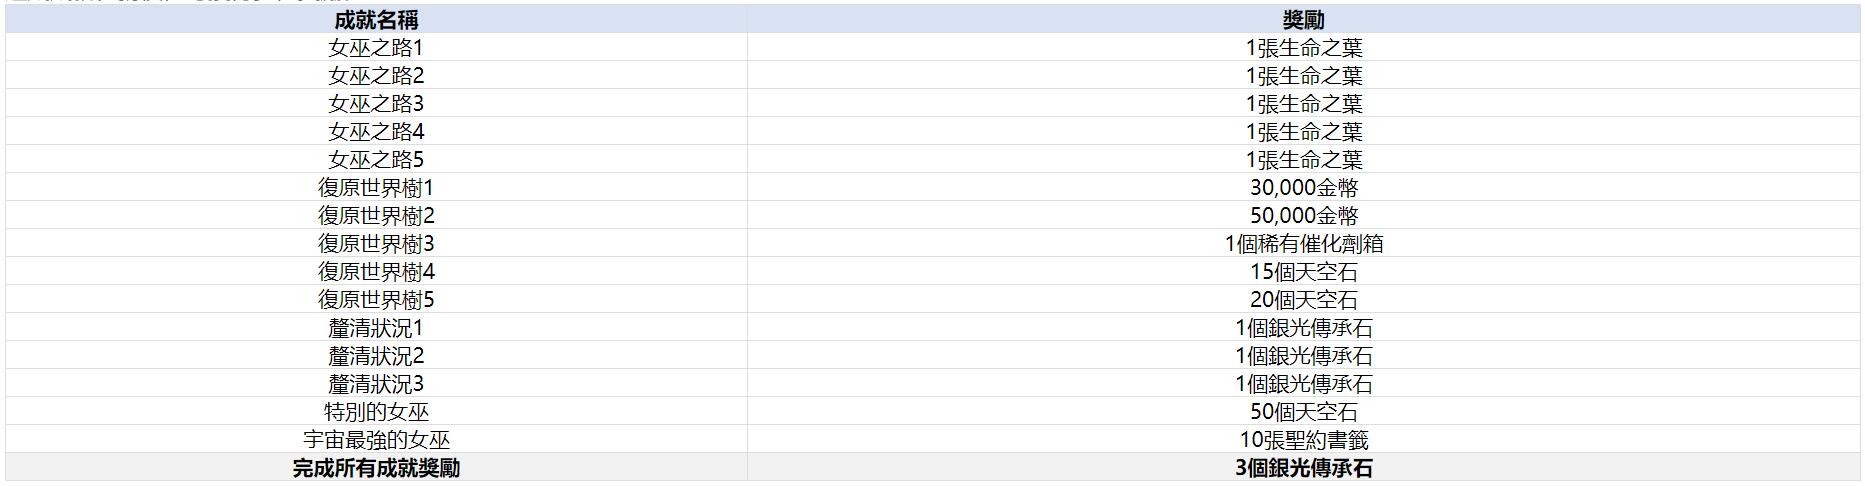The image size is (1865, 486).
Task: Click the 獎勵 column header
Action: (1303, 20)
